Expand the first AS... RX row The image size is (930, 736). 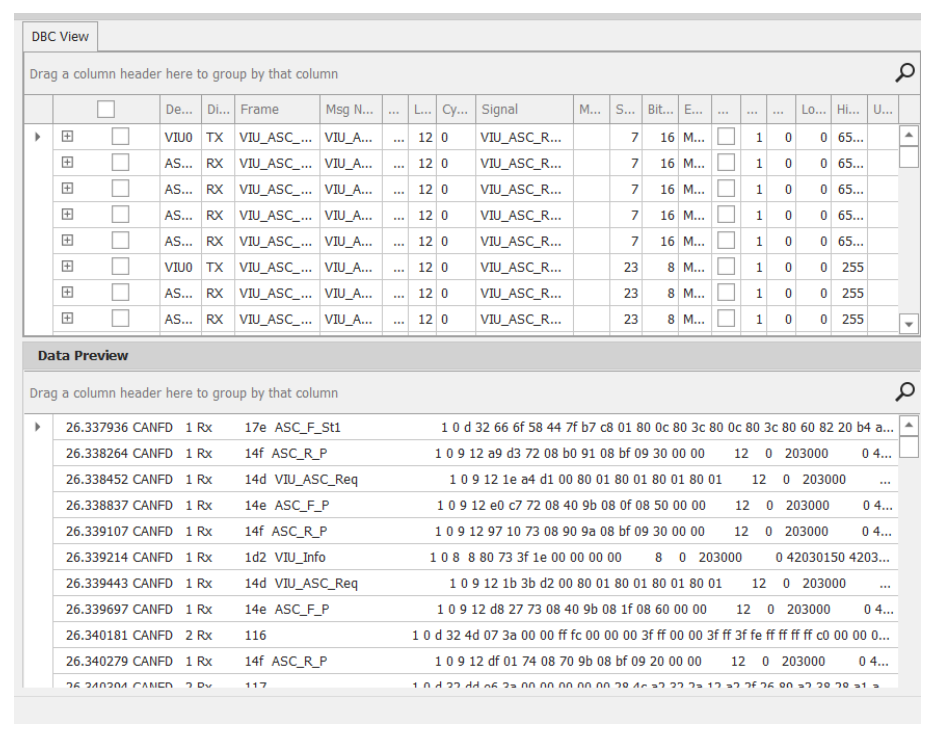[x=68, y=163]
